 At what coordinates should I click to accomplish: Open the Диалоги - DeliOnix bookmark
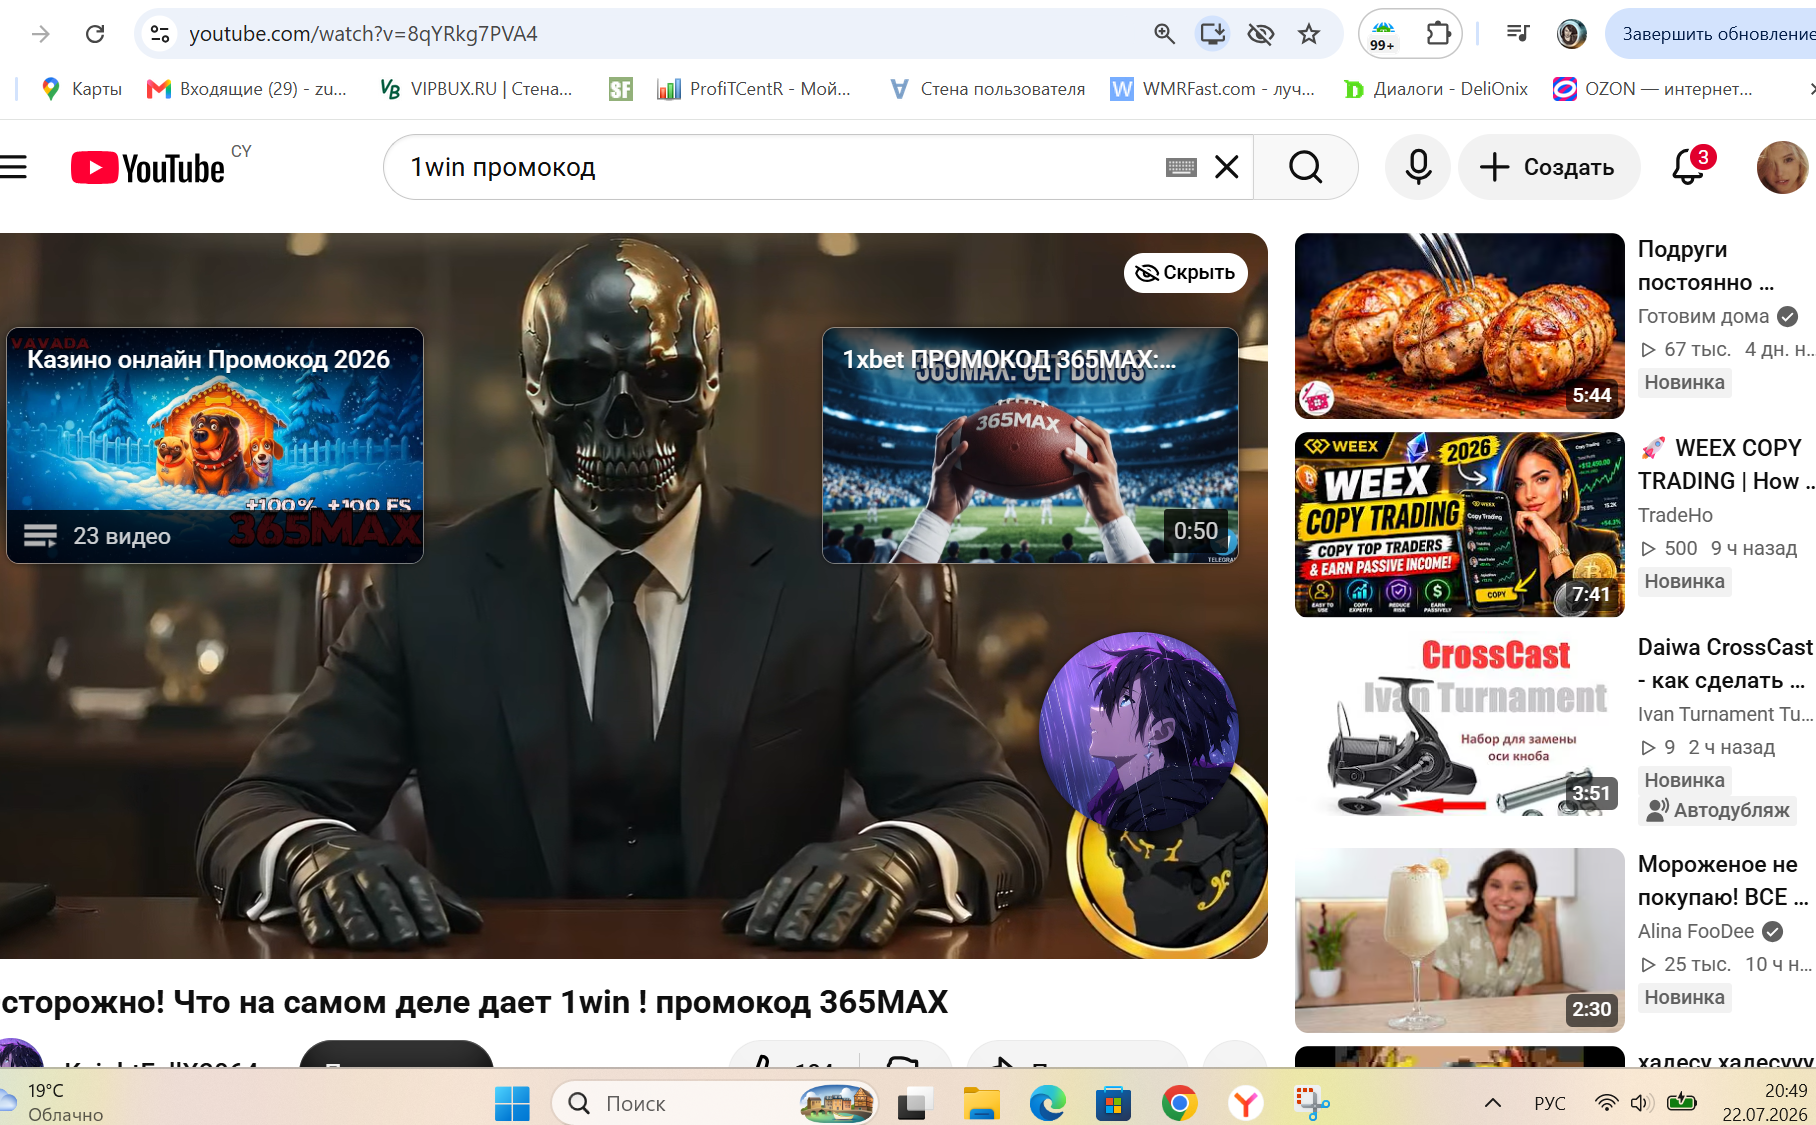pyautogui.click(x=1436, y=89)
